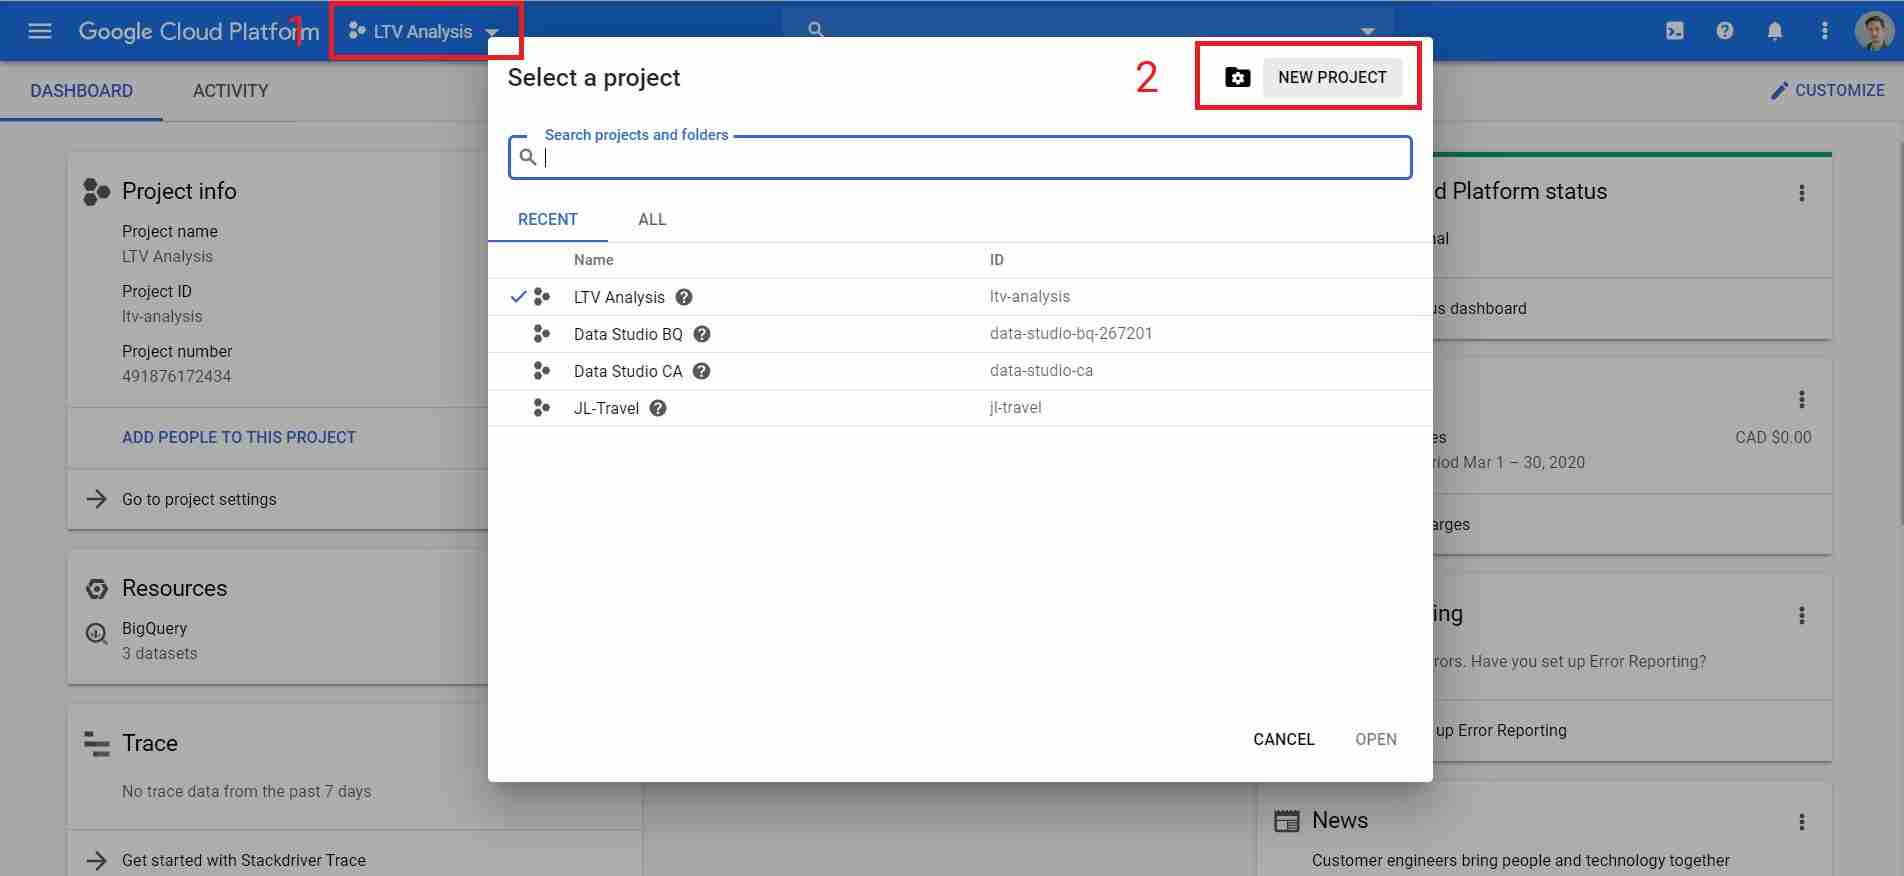The height and width of the screenshot is (876, 1904).
Task: Click the data-studio-bq-267201 ID cell
Action: pos(1071,333)
